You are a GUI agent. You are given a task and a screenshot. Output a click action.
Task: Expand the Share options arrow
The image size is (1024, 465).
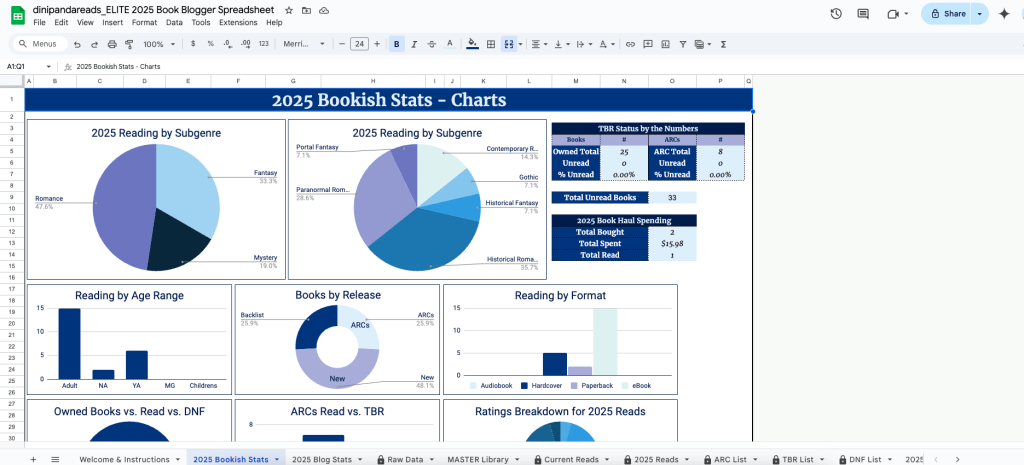pos(979,14)
